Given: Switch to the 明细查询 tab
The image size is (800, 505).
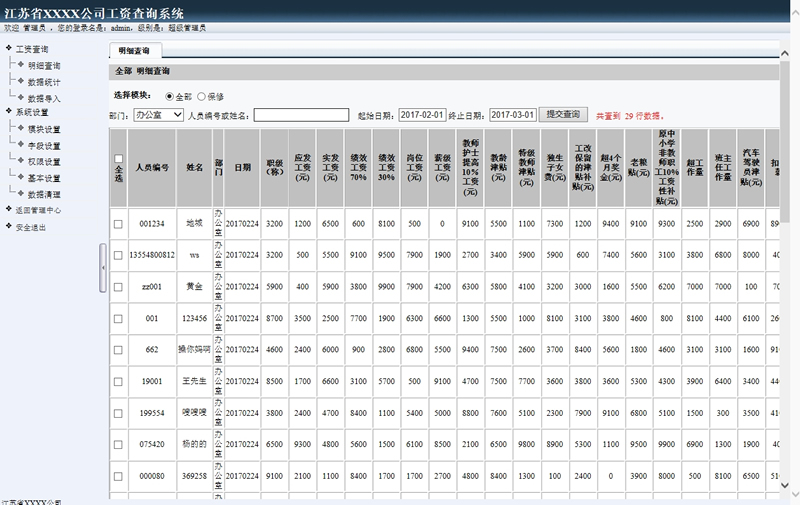Looking at the screenshot, I should pos(133,50).
